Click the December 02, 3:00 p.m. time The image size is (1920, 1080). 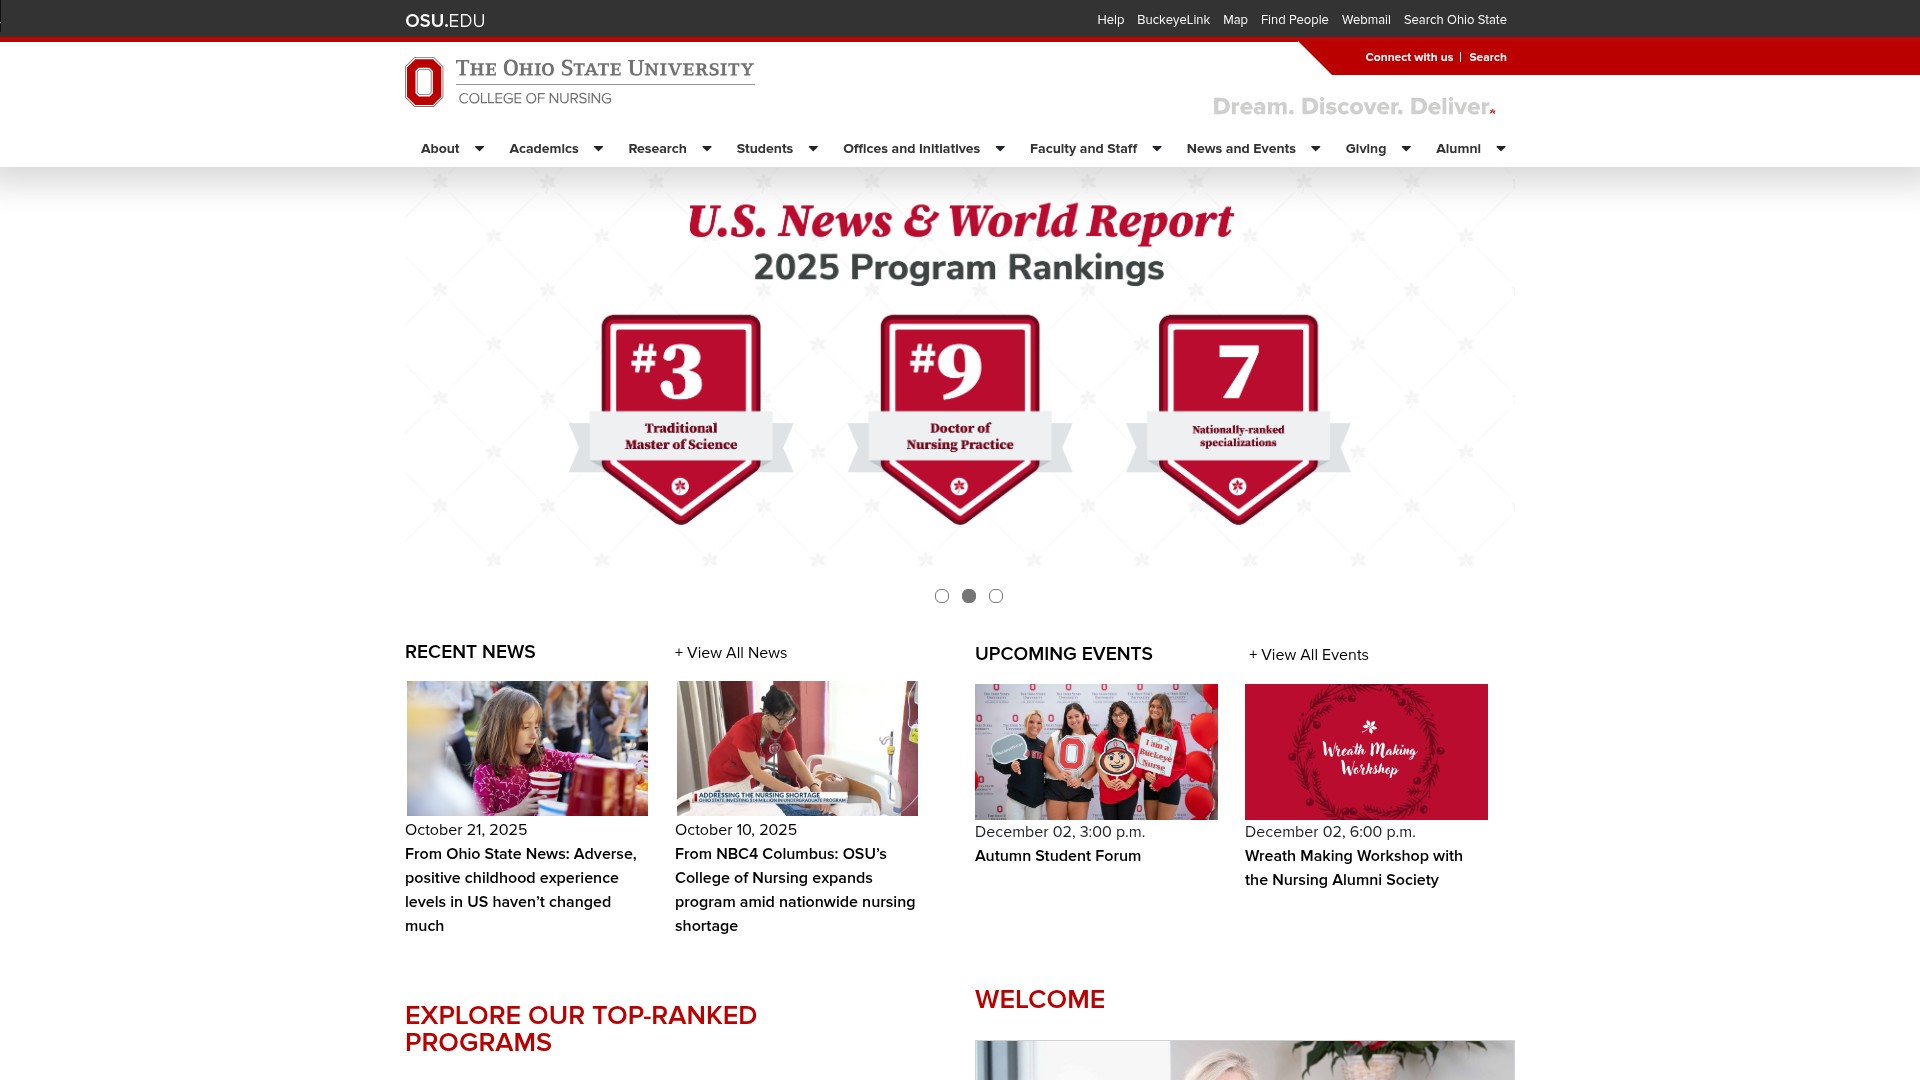click(1060, 832)
